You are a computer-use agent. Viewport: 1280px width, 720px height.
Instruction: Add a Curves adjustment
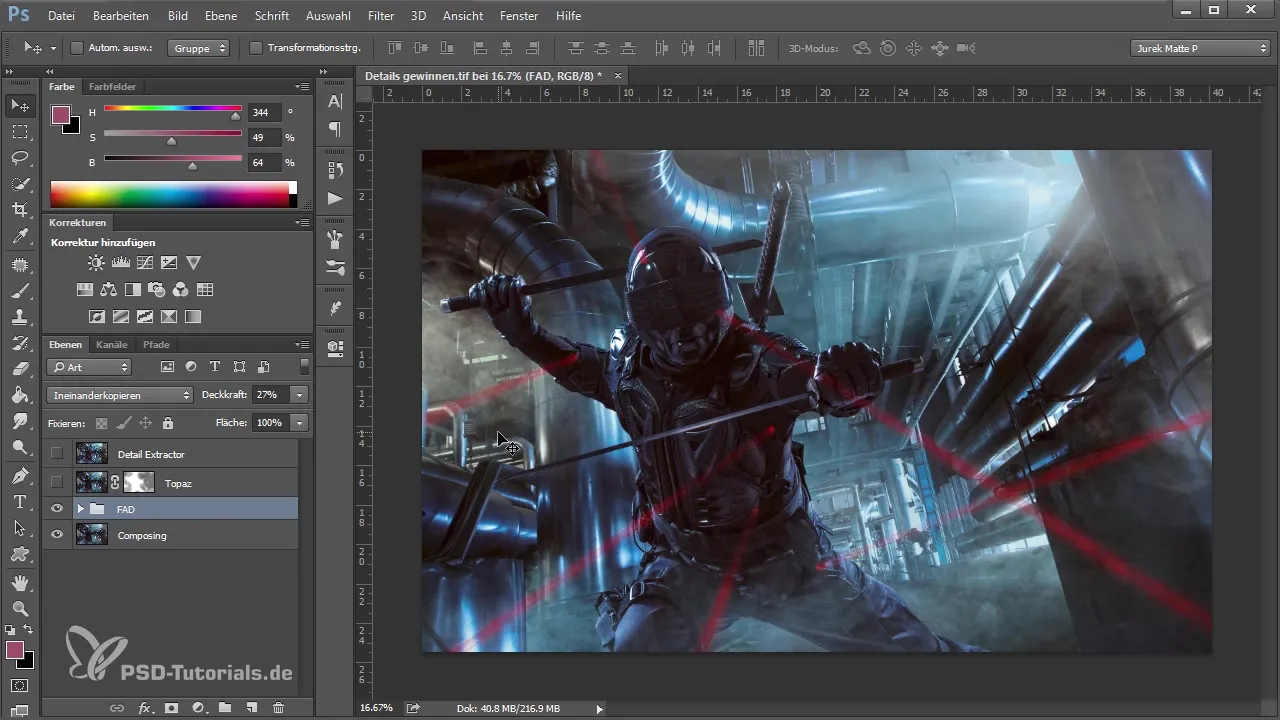point(145,263)
